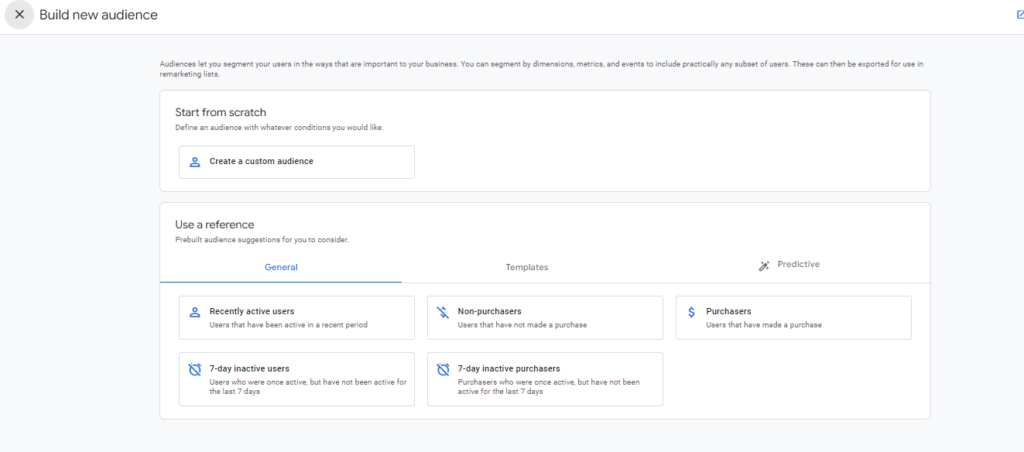
Task: Click the snooze icon for 7-day inactive users
Action: click(195, 369)
